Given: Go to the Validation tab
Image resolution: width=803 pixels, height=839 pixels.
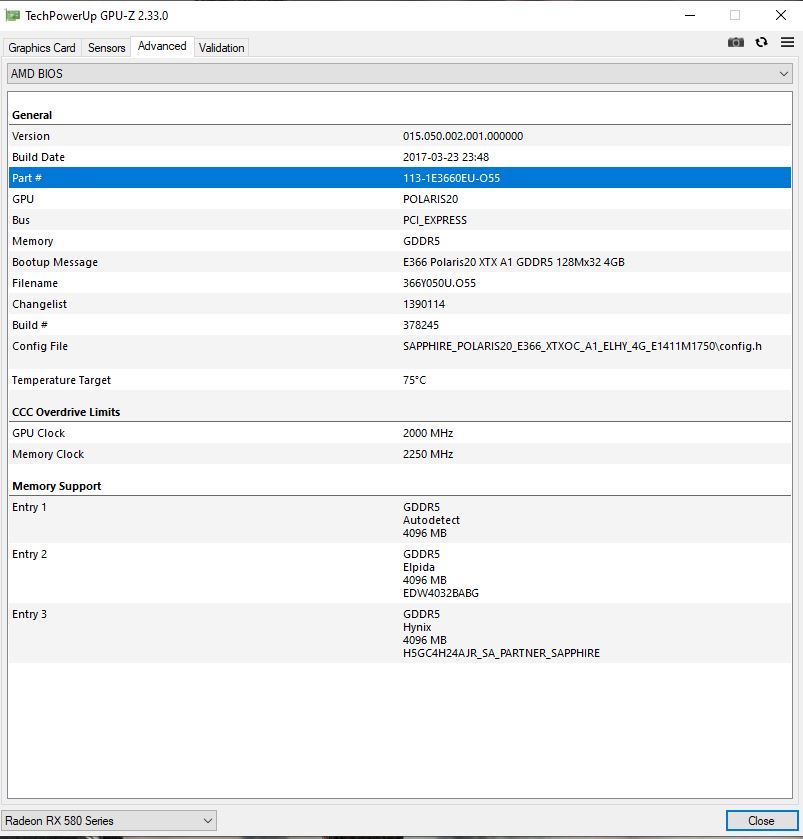Looking at the screenshot, I should [x=221, y=48].
